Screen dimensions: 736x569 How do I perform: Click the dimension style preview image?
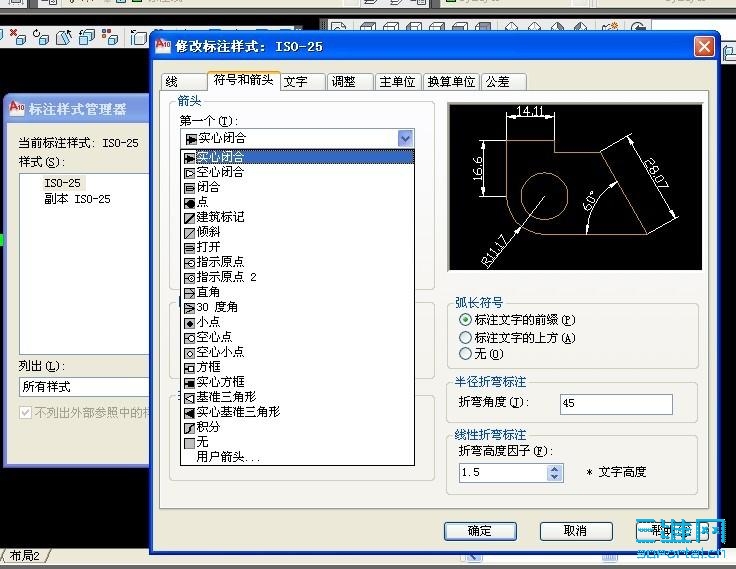point(575,187)
